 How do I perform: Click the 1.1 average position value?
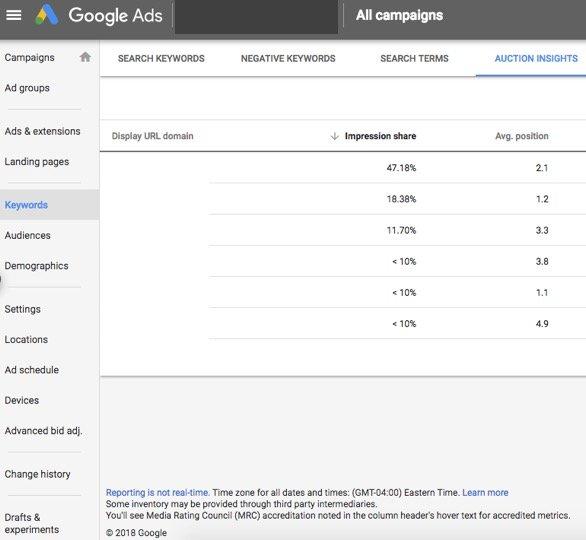[x=542, y=292]
